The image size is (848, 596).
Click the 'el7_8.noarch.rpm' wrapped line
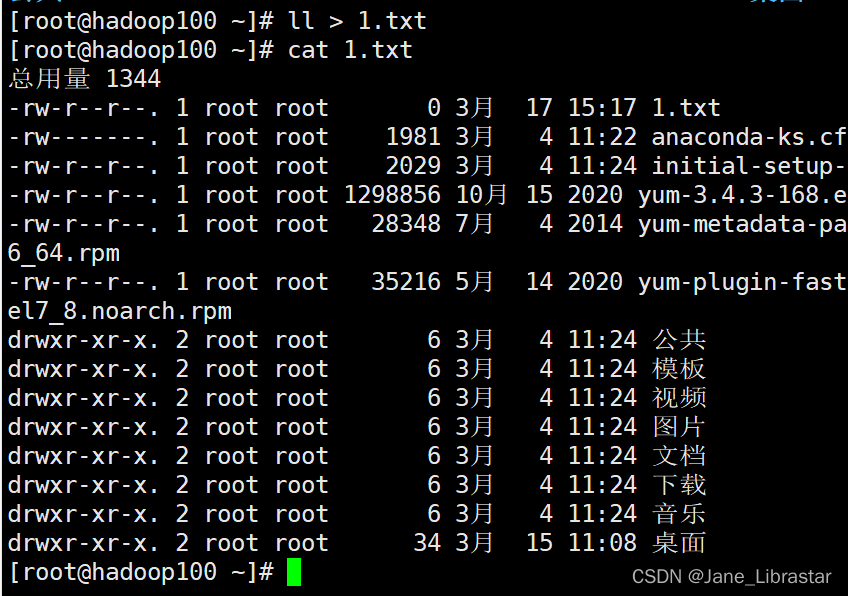click(120, 312)
